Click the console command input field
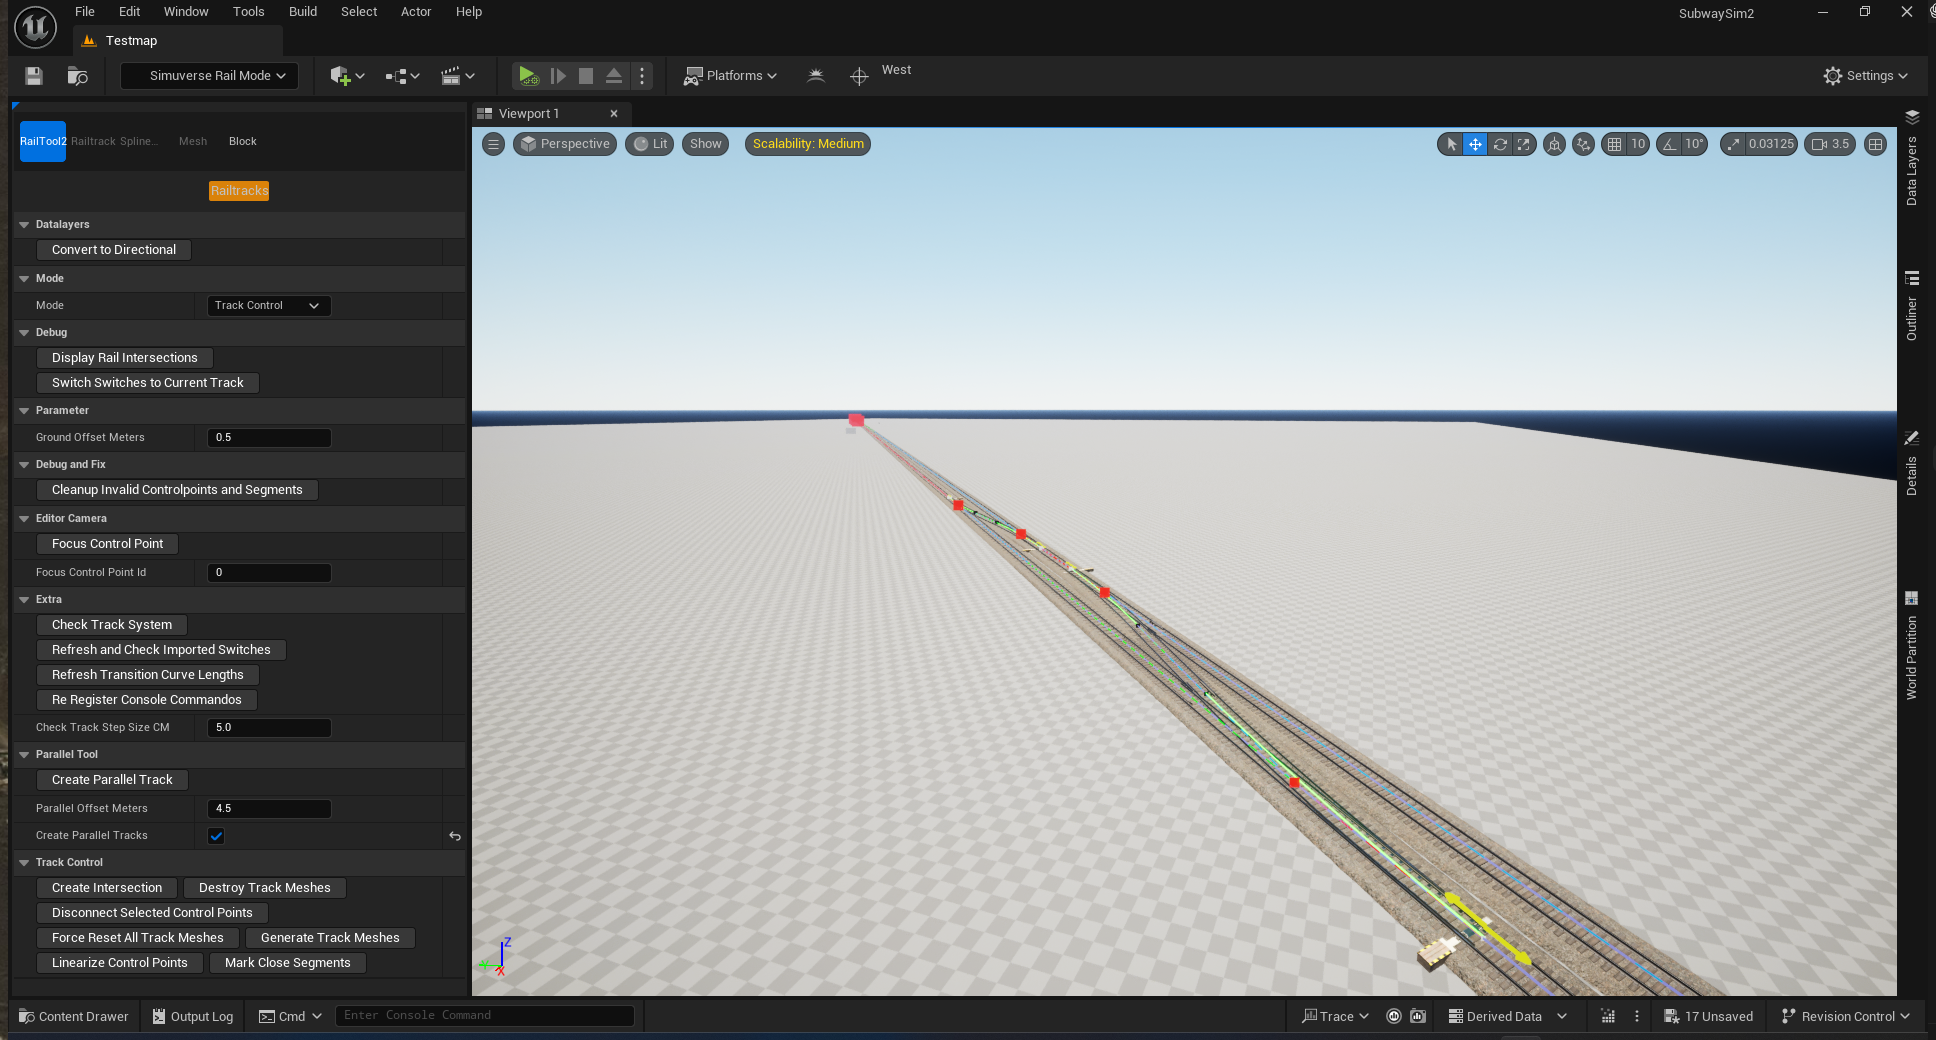Image resolution: width=1936 pixels, height=1040 pixels. pyautogui.click(x=485, y=1016)
